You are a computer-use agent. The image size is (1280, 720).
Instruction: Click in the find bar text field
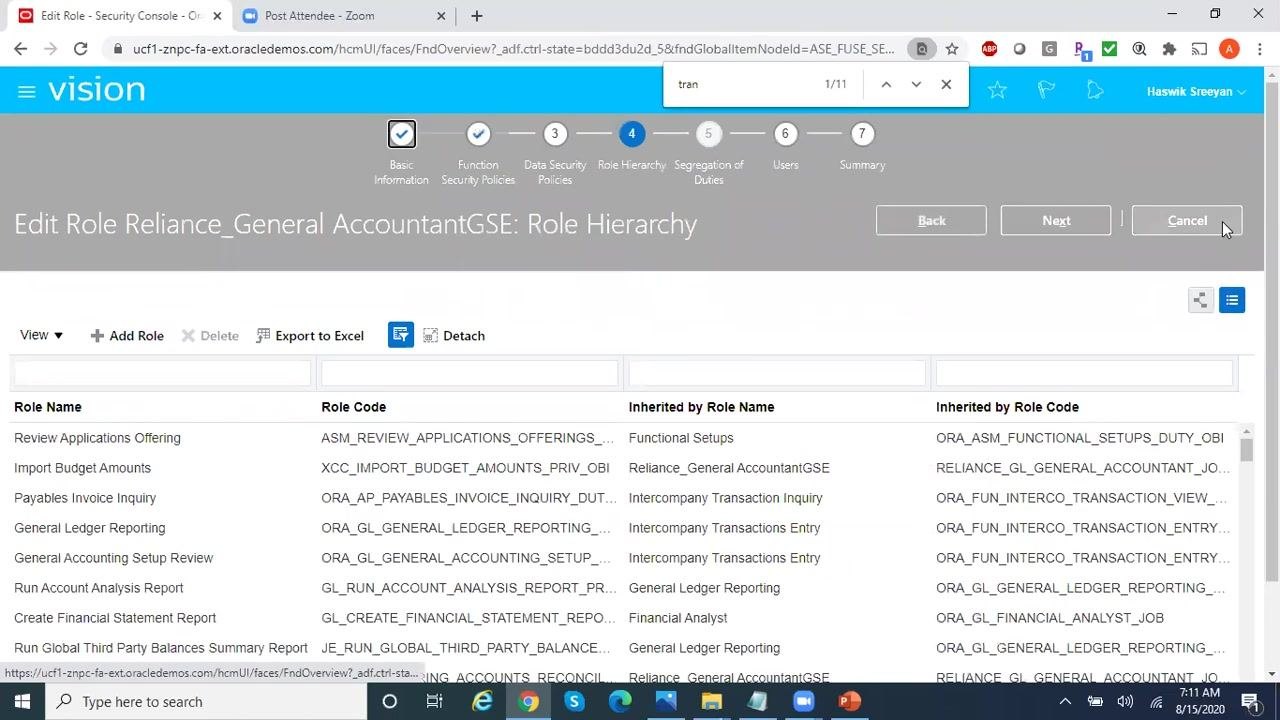745,84
